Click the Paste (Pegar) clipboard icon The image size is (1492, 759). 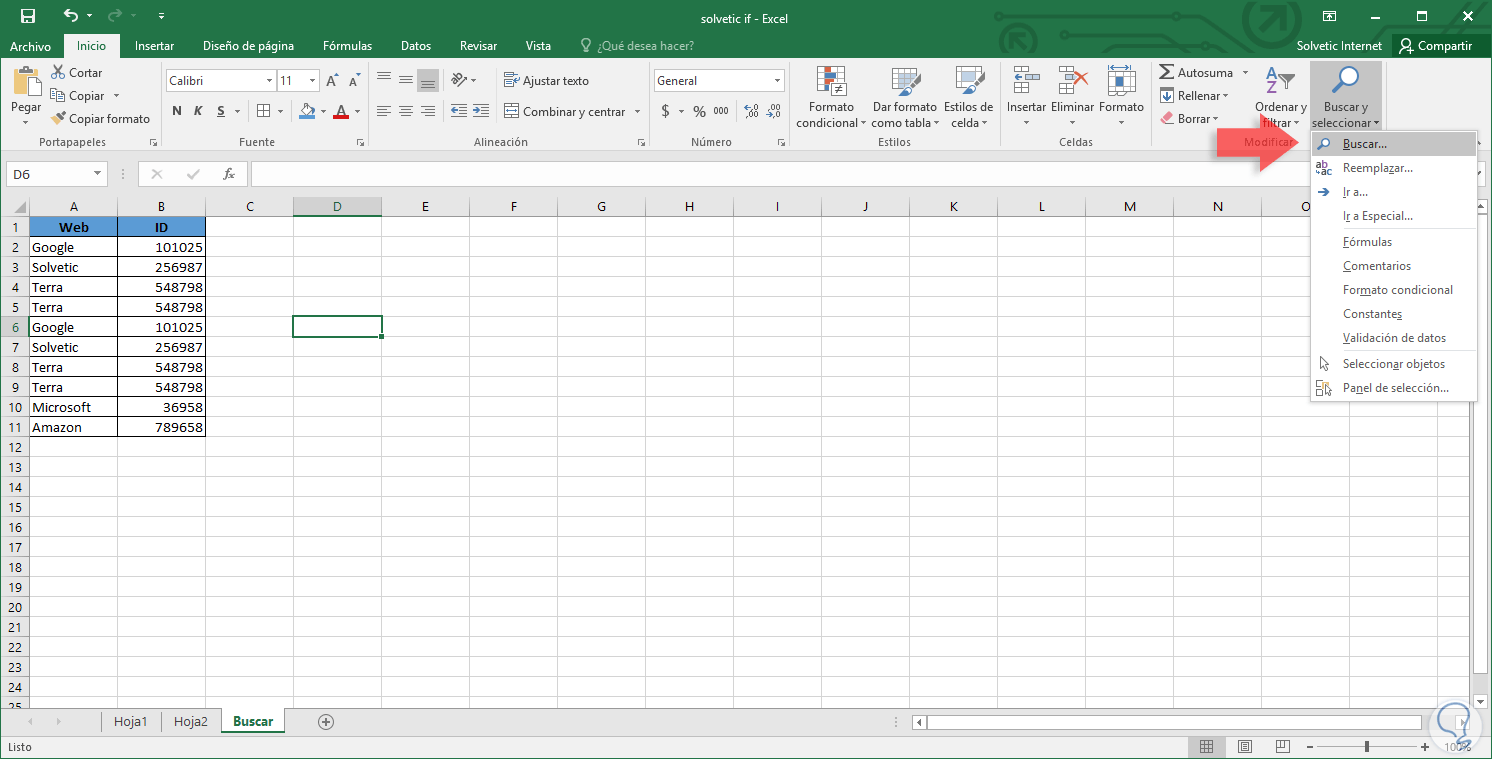click(x=26, y=80)
